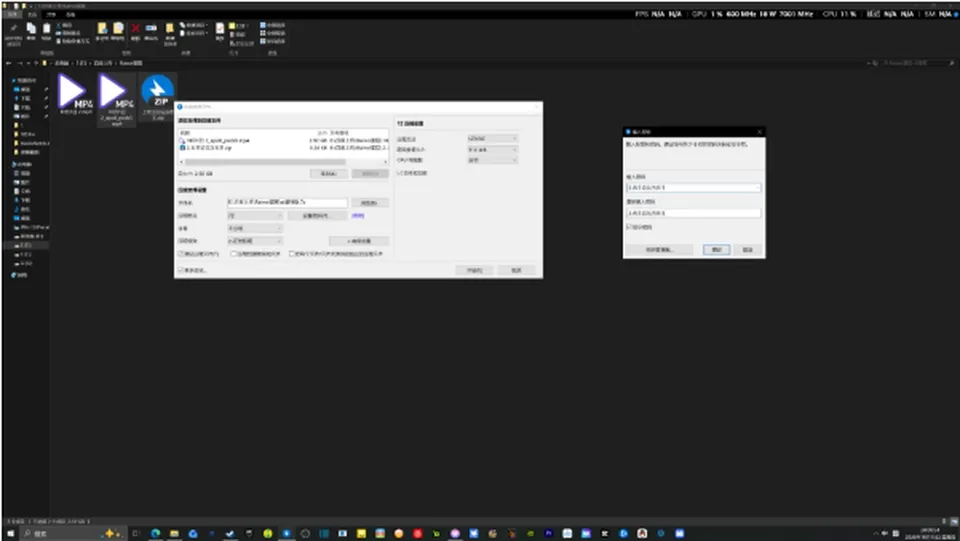This screenshot has width=960, height=541.
Task: Open the compression level dropdown
Action: click(x=255, y=241)
